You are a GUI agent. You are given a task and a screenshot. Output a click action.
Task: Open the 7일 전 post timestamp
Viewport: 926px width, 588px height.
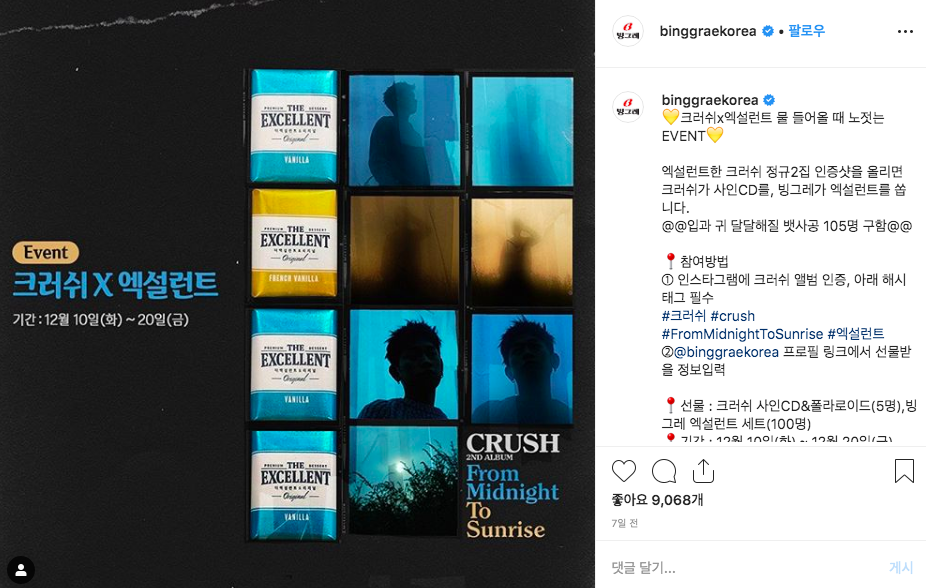[x=624, y=523]
